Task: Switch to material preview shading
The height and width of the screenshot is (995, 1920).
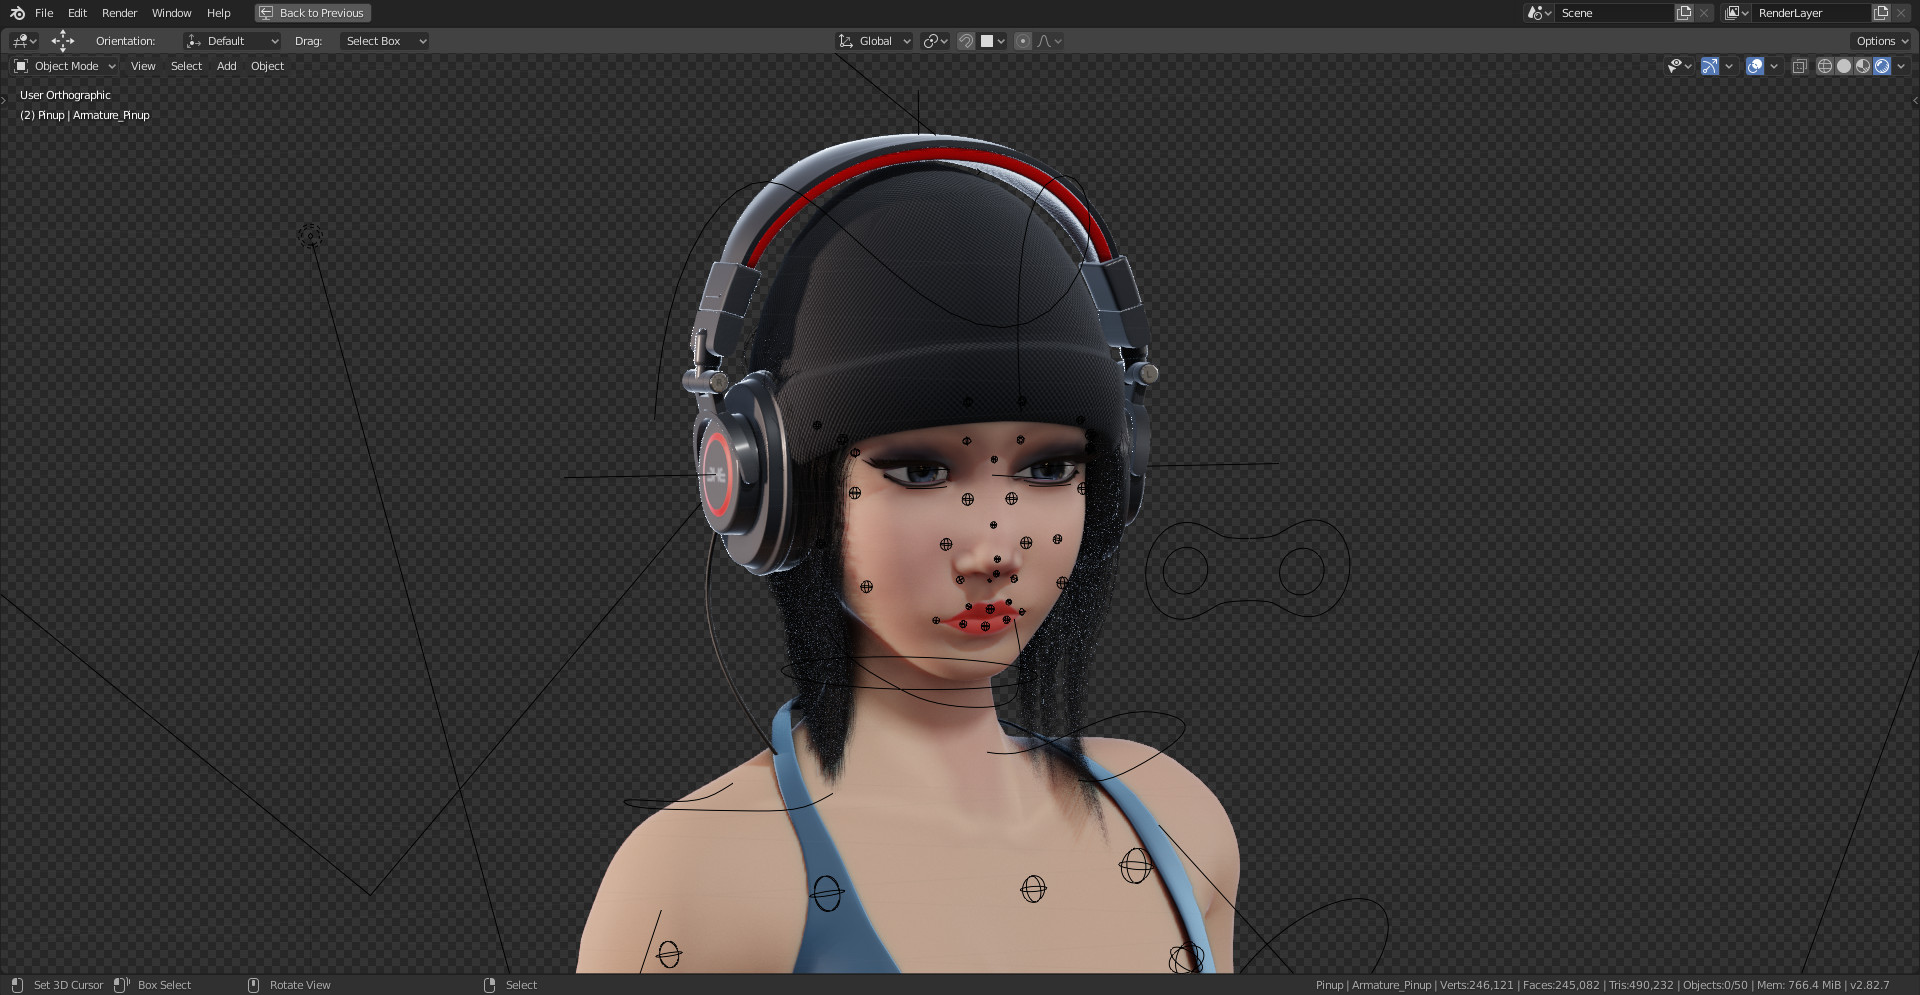Action: (1863, 66)
